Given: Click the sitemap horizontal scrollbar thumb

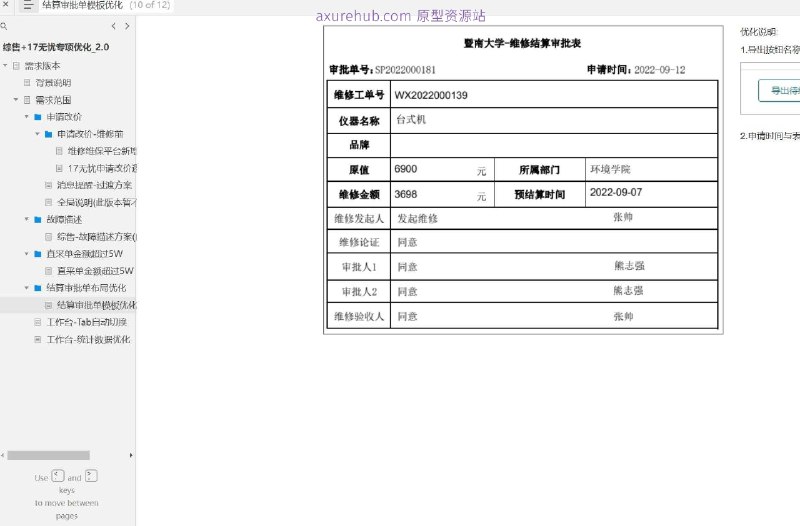Looking at the screenshot, I should tap(48, 455).
